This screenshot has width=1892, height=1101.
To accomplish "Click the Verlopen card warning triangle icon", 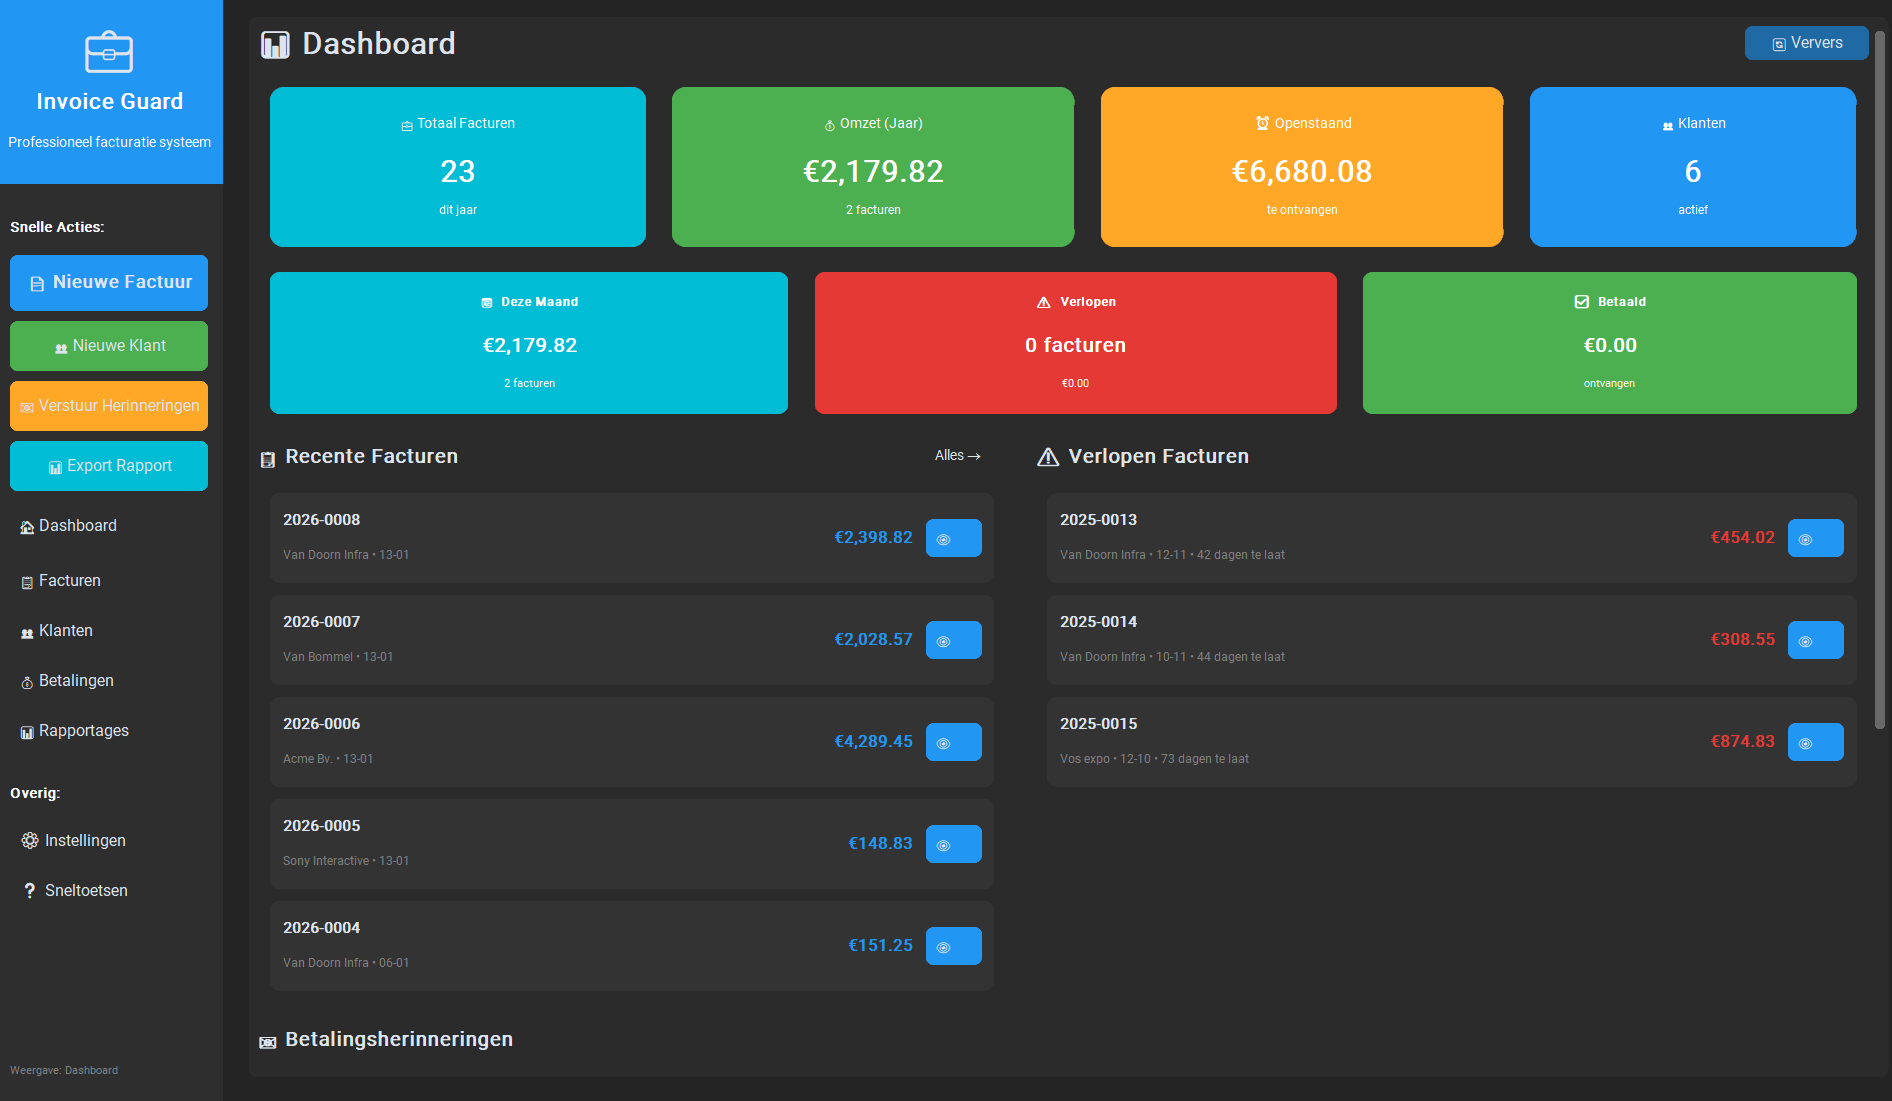I will 1044,302.
